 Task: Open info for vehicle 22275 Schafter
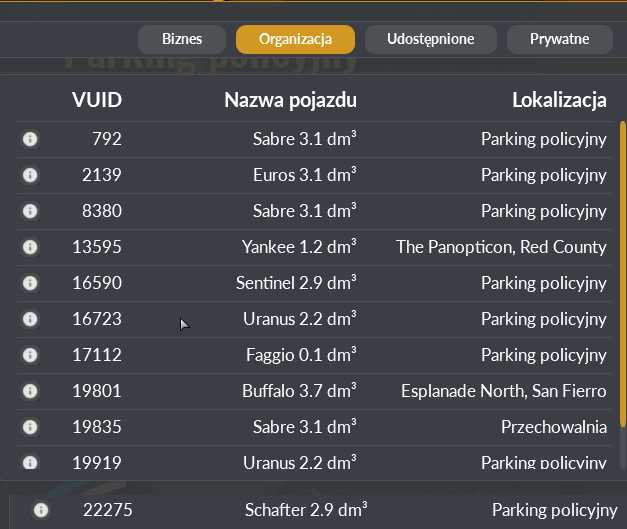tap(41, 510)
